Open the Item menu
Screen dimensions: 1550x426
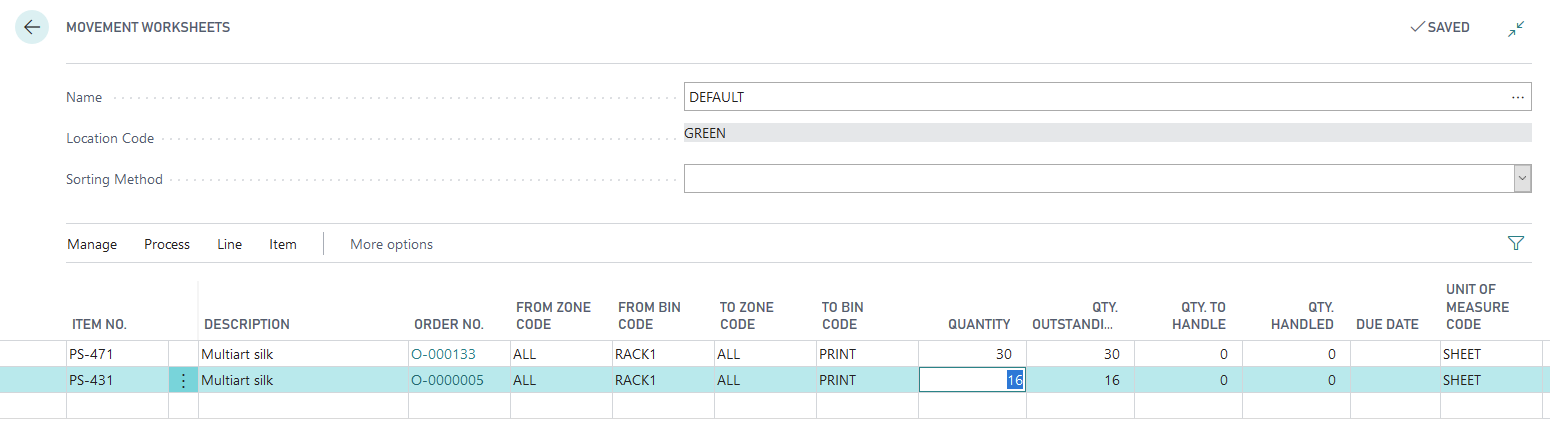tap(283, 244)
